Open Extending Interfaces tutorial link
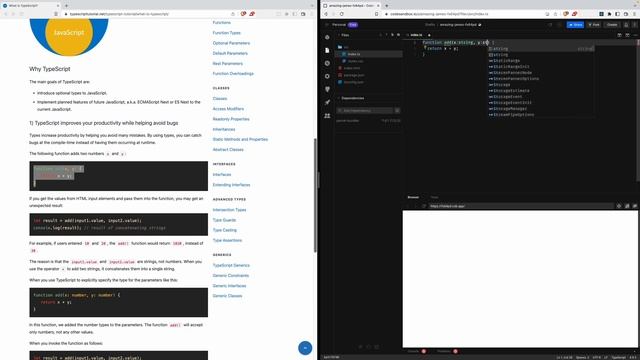The height and width of the screenshot is (360, 640). click(x=231, y=185)
